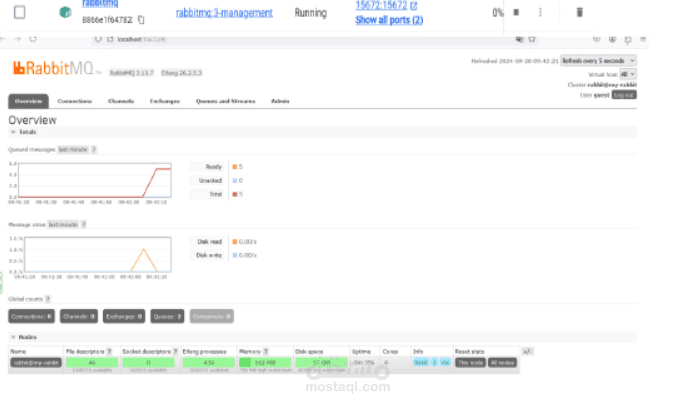This screenshot has width=696, height=402.
Task: Click Show all ports (2)
Action: [389, 20]
